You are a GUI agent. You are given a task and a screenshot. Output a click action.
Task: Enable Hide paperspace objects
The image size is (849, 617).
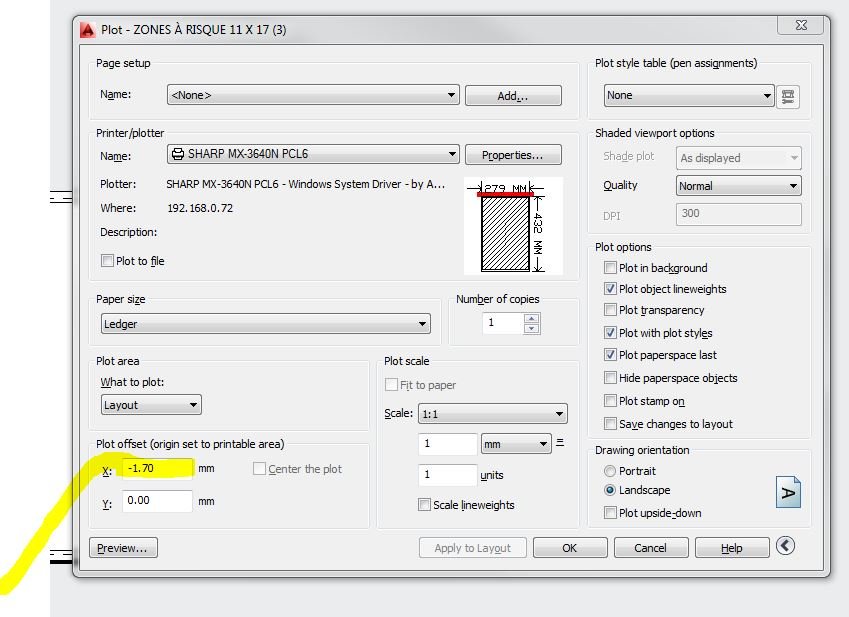610,378
